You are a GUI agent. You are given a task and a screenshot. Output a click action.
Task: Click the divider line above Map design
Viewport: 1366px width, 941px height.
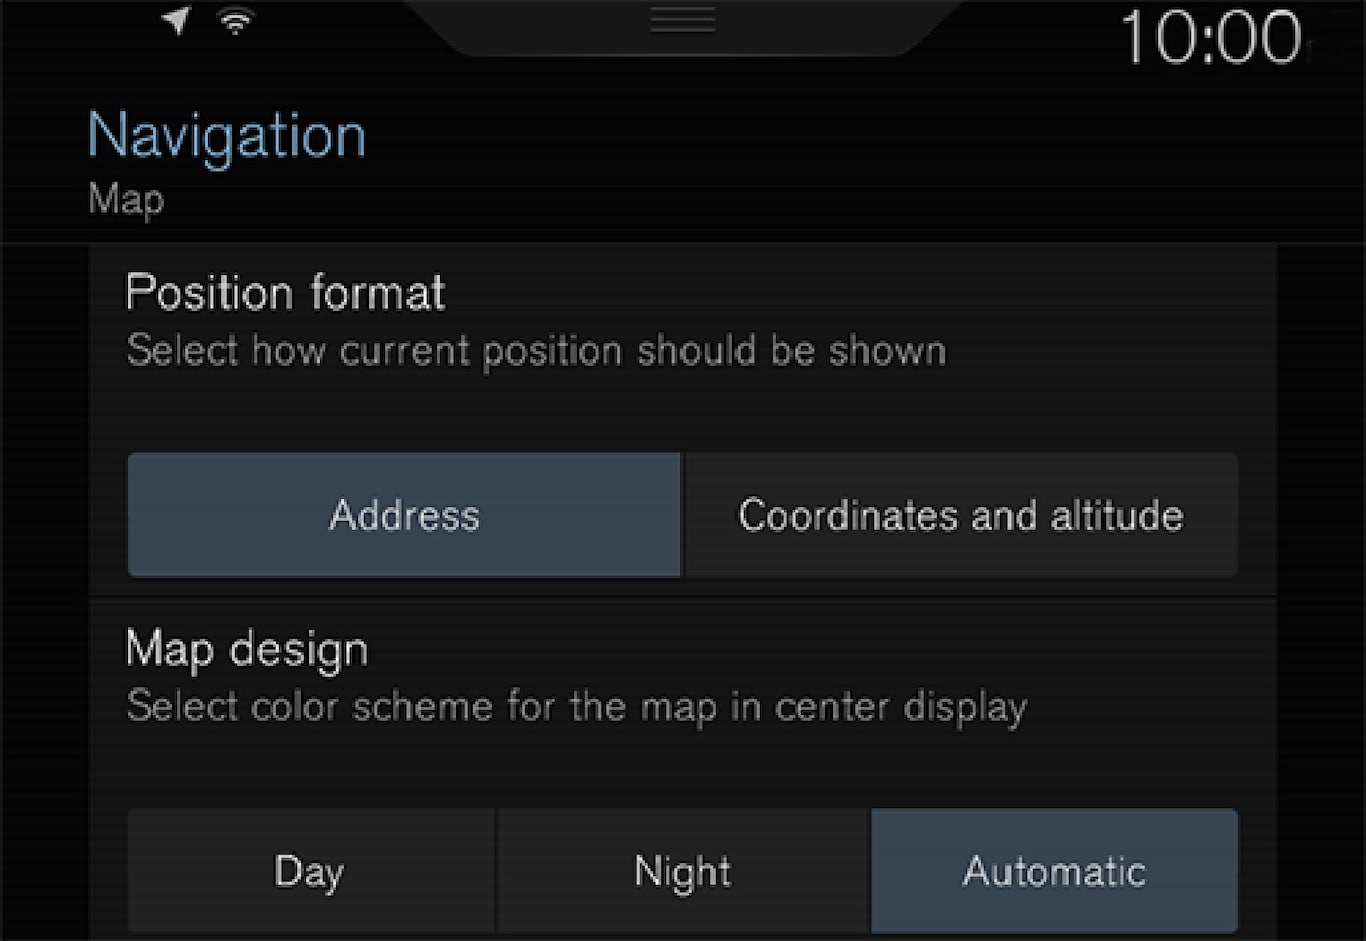(683, 598)
